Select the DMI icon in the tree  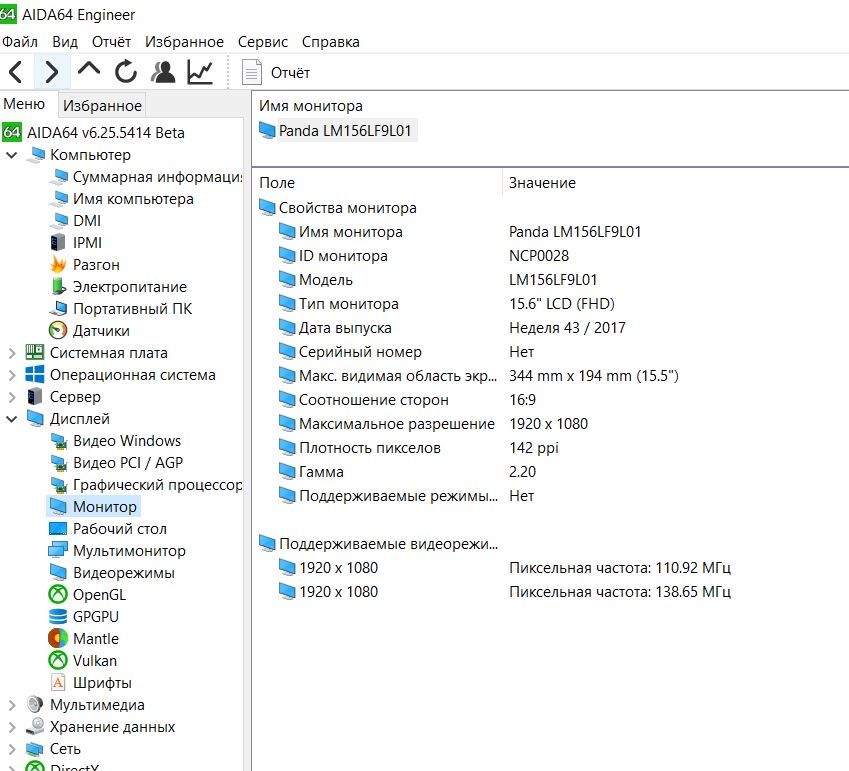coord(58,221)
